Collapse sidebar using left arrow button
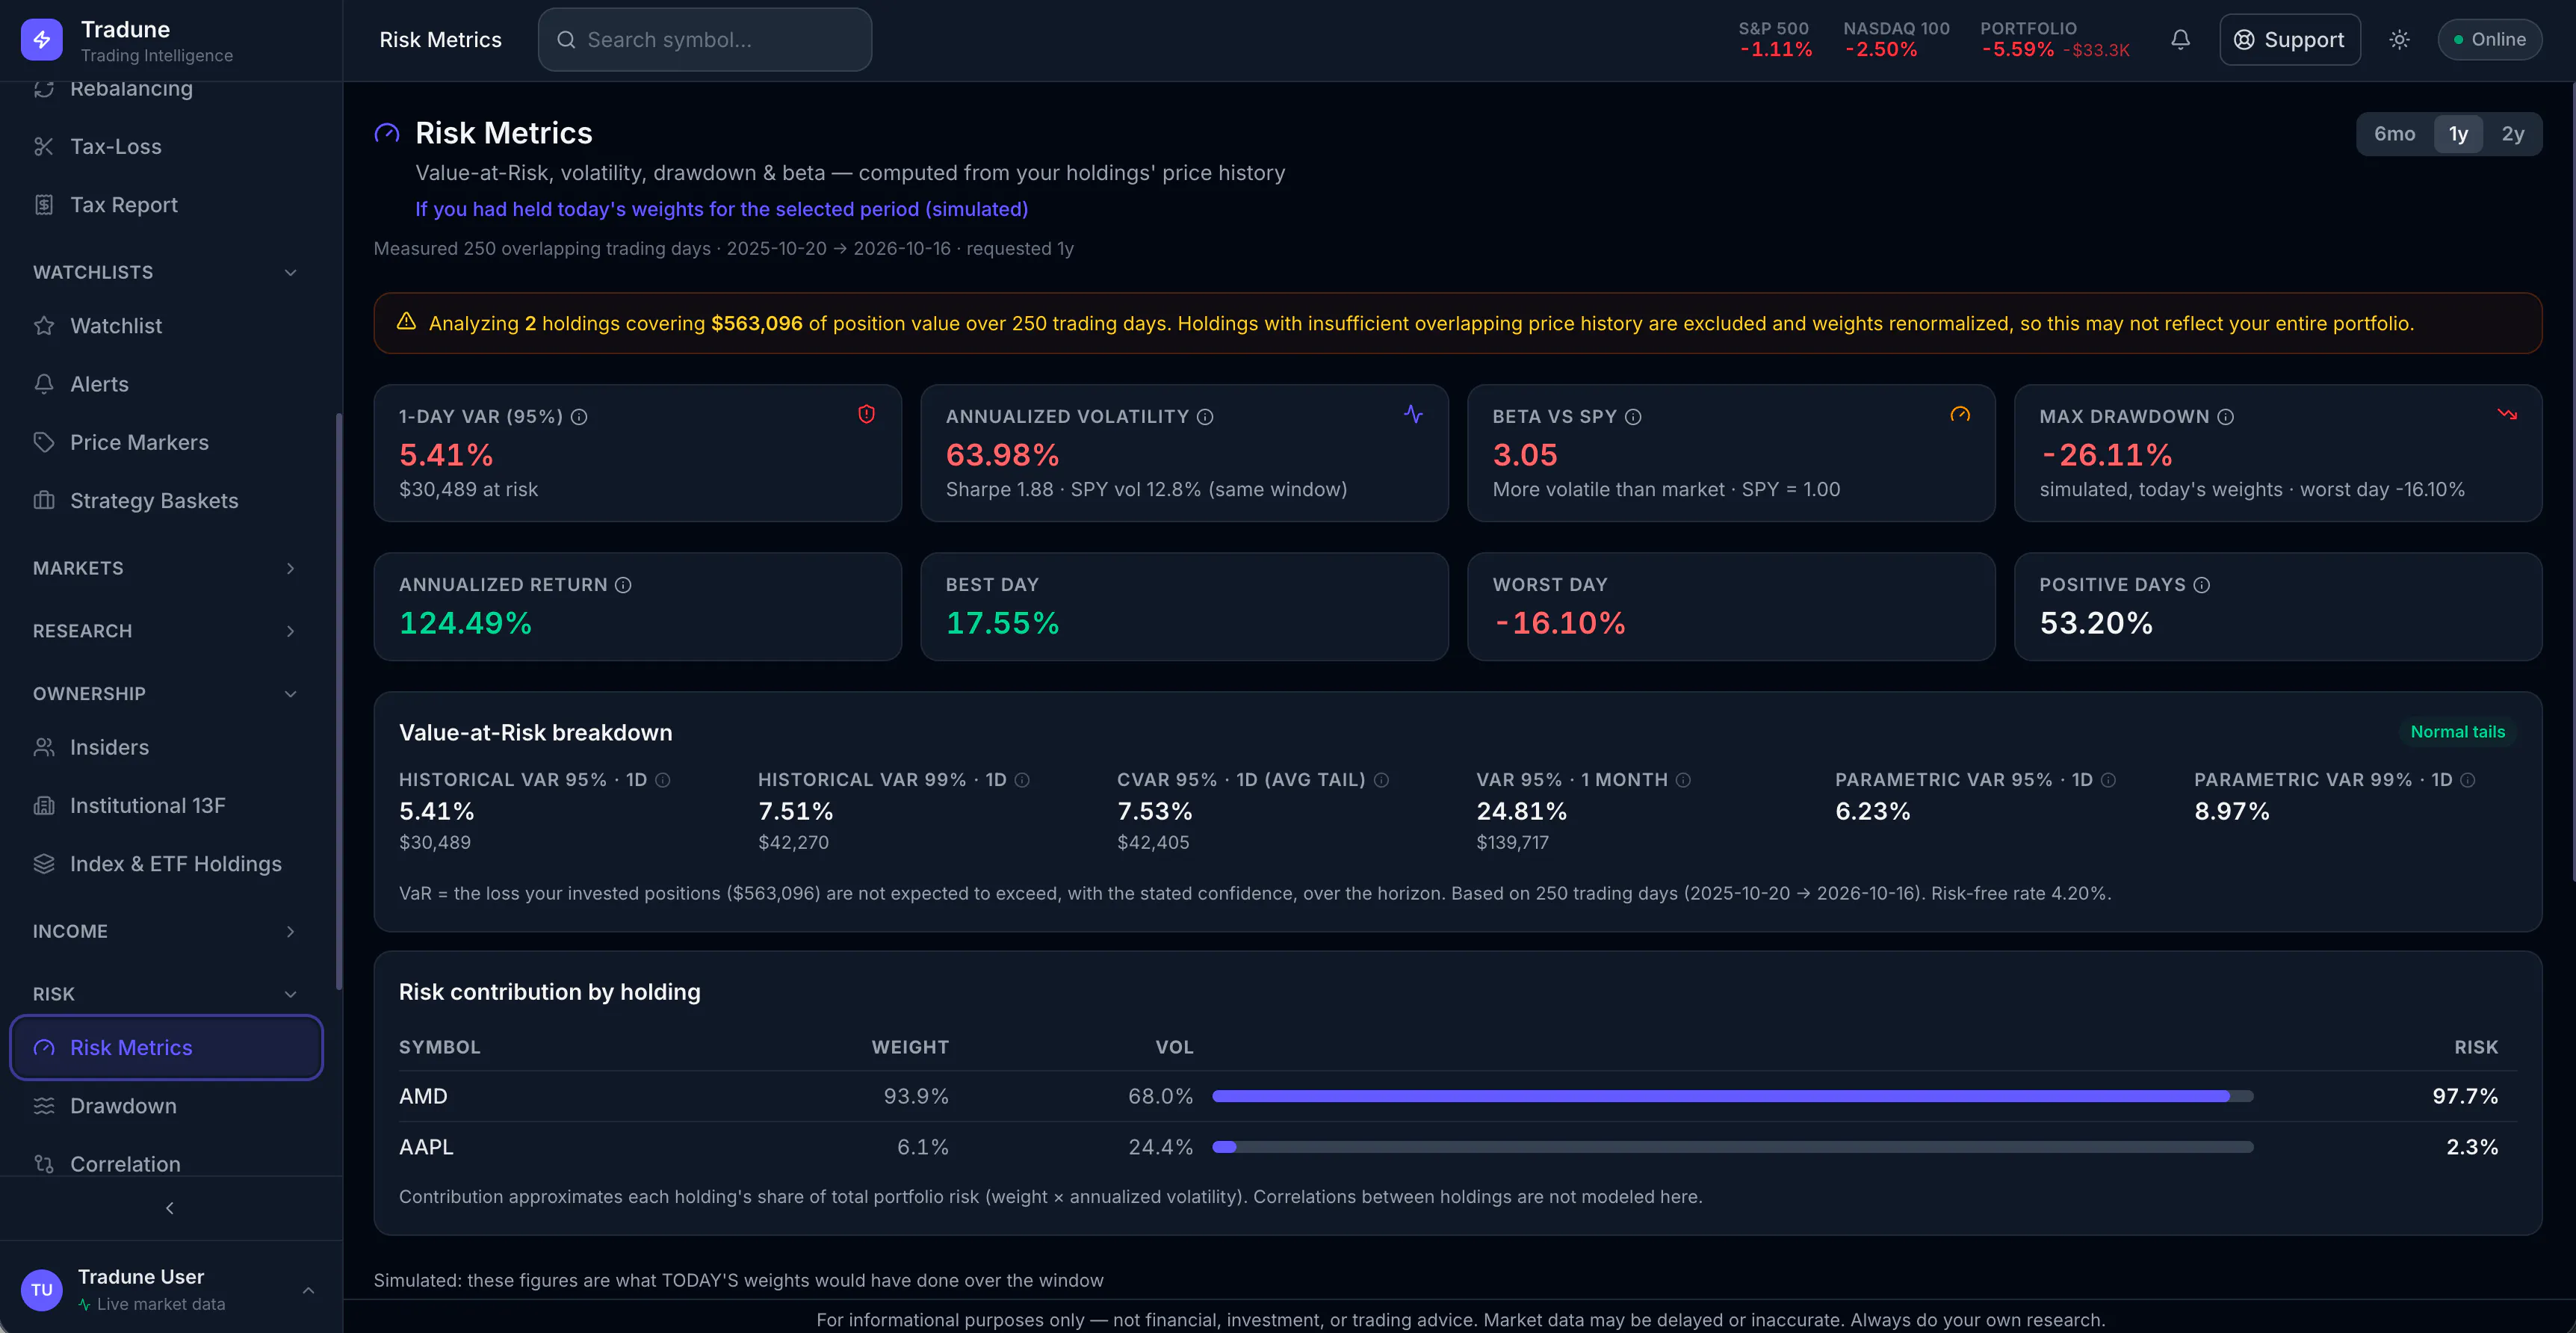2576x1333 pixels. pyautogui.click(x=170, y=1208)
